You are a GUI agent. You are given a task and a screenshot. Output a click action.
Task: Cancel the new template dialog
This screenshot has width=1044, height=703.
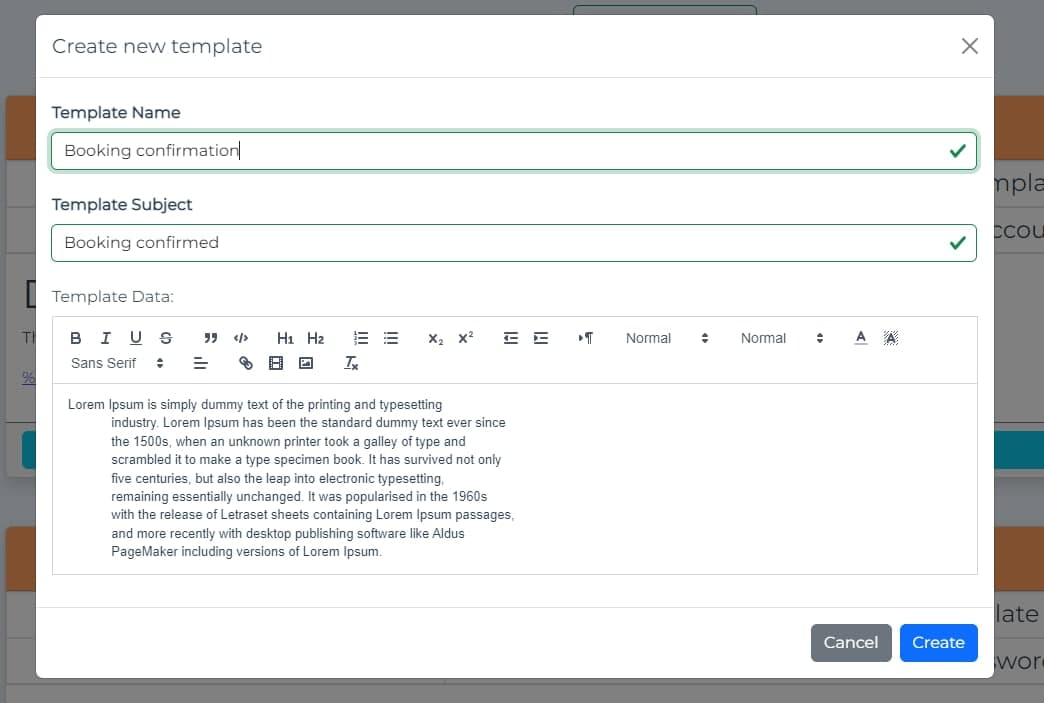pyautogui.click(x=851, y=643)
